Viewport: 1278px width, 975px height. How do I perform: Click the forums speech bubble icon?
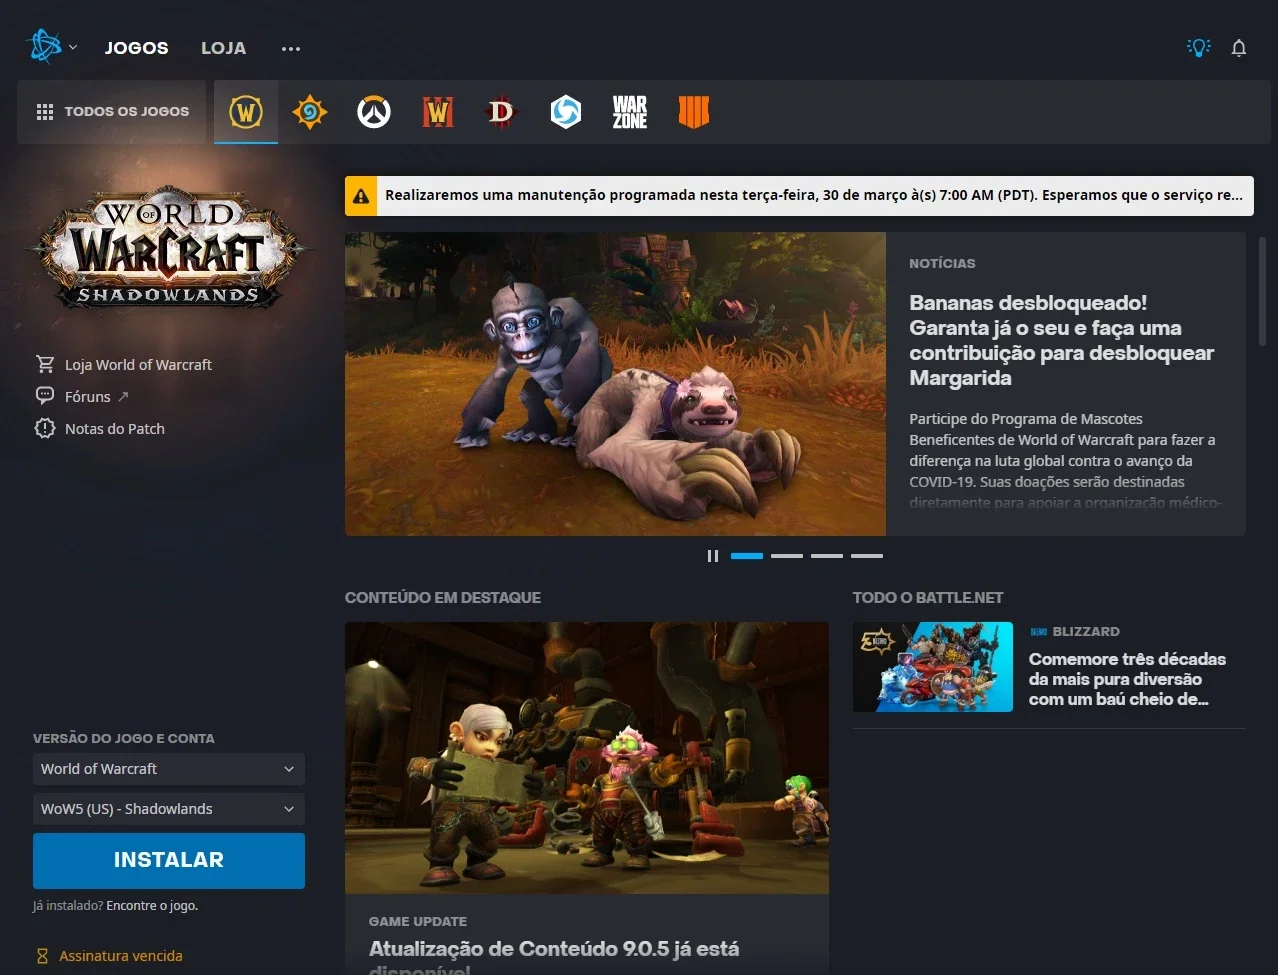[x=45, y=396]
